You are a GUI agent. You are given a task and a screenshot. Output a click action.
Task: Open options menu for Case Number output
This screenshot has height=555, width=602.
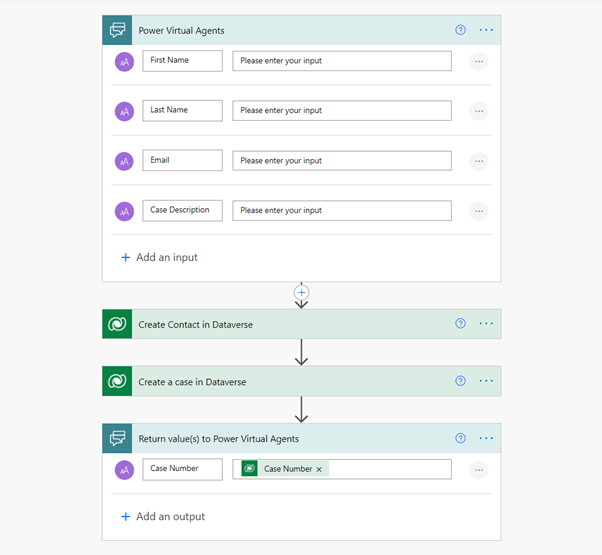coord(479,470)
